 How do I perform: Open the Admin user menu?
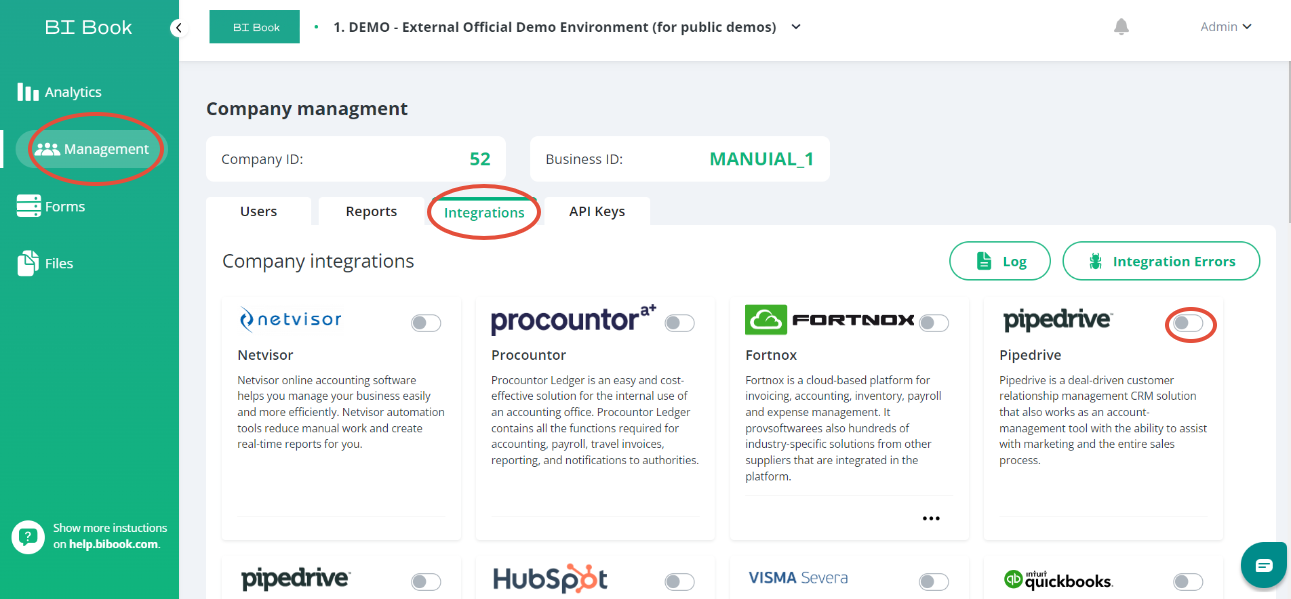[x=1226, y=27]
